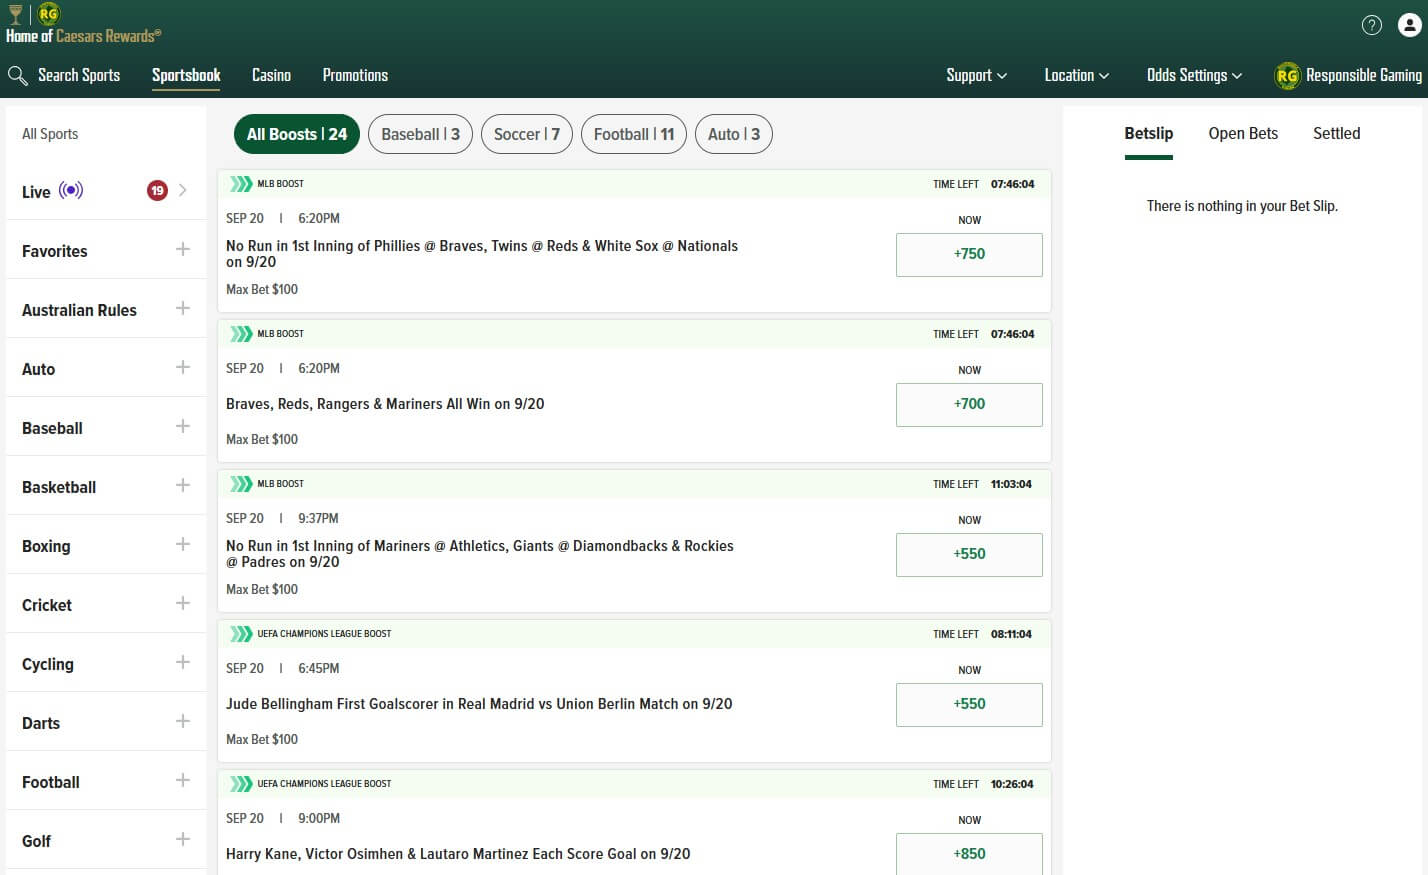Click the Jude Bellingham First Goalscorer text
Screen dimensions: 1428x875
point(479,704)
